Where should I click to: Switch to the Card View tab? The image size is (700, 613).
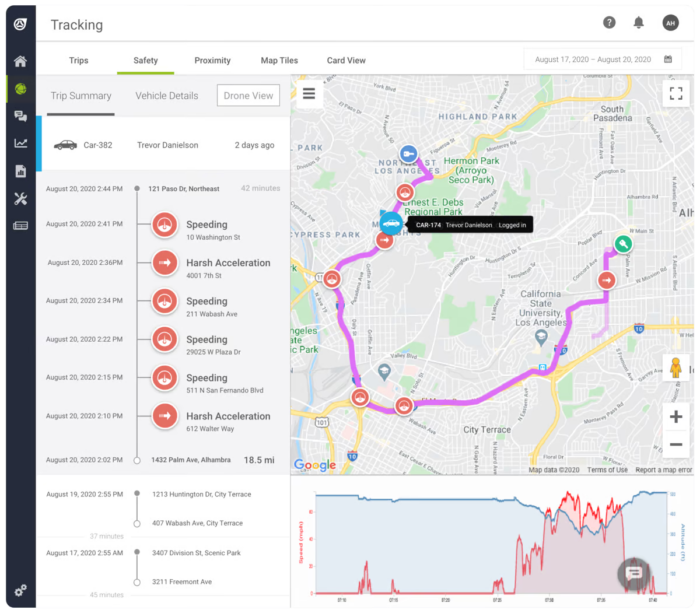346,60
